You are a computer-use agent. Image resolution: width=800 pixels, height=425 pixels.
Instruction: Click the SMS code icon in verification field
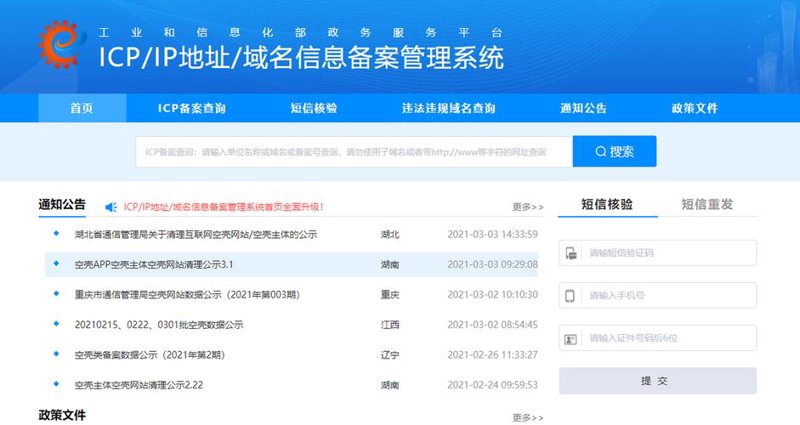coord(571,253)
